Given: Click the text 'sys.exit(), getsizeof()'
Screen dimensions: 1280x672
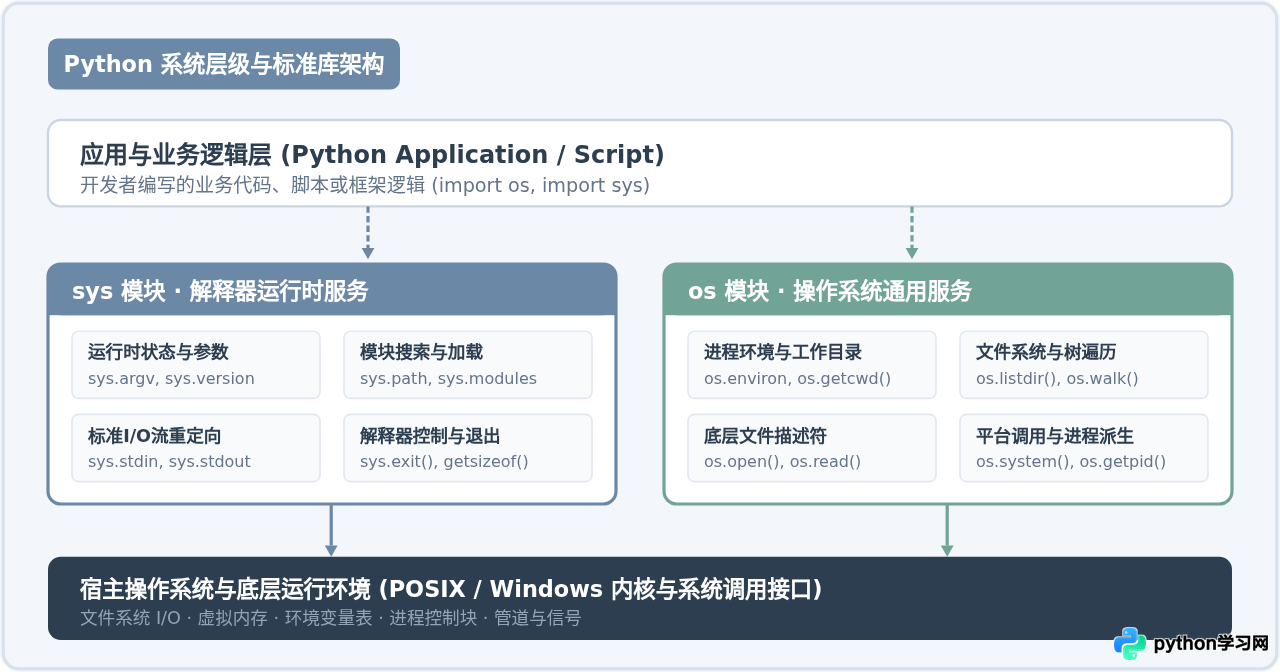Looking at the screenshot, I should tap(444, 462).
